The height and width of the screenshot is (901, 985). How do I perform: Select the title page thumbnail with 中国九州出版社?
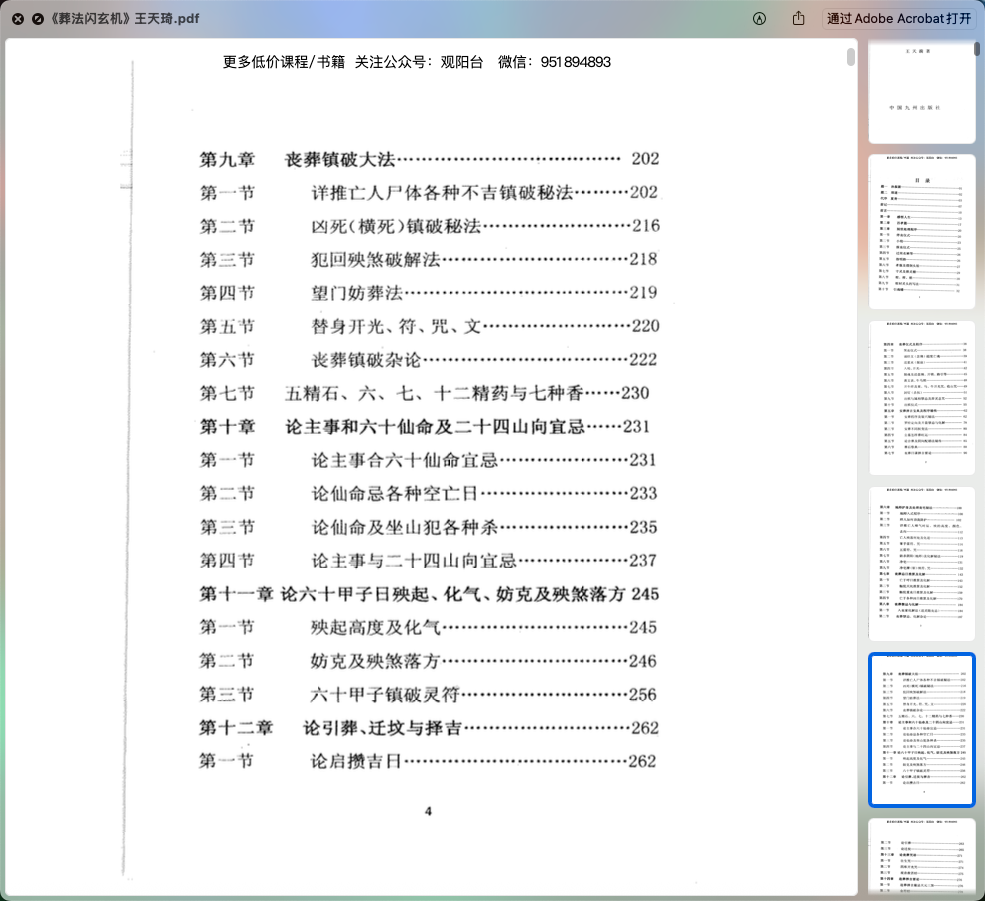922,92
